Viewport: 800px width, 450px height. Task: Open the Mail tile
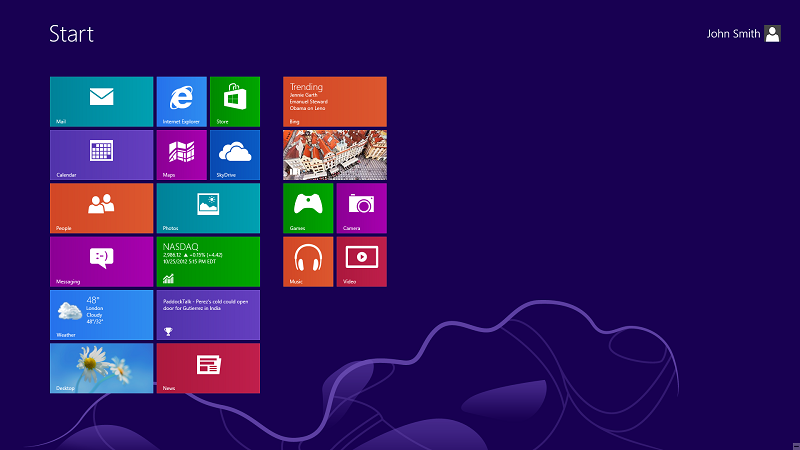click(x=102, y=102)
